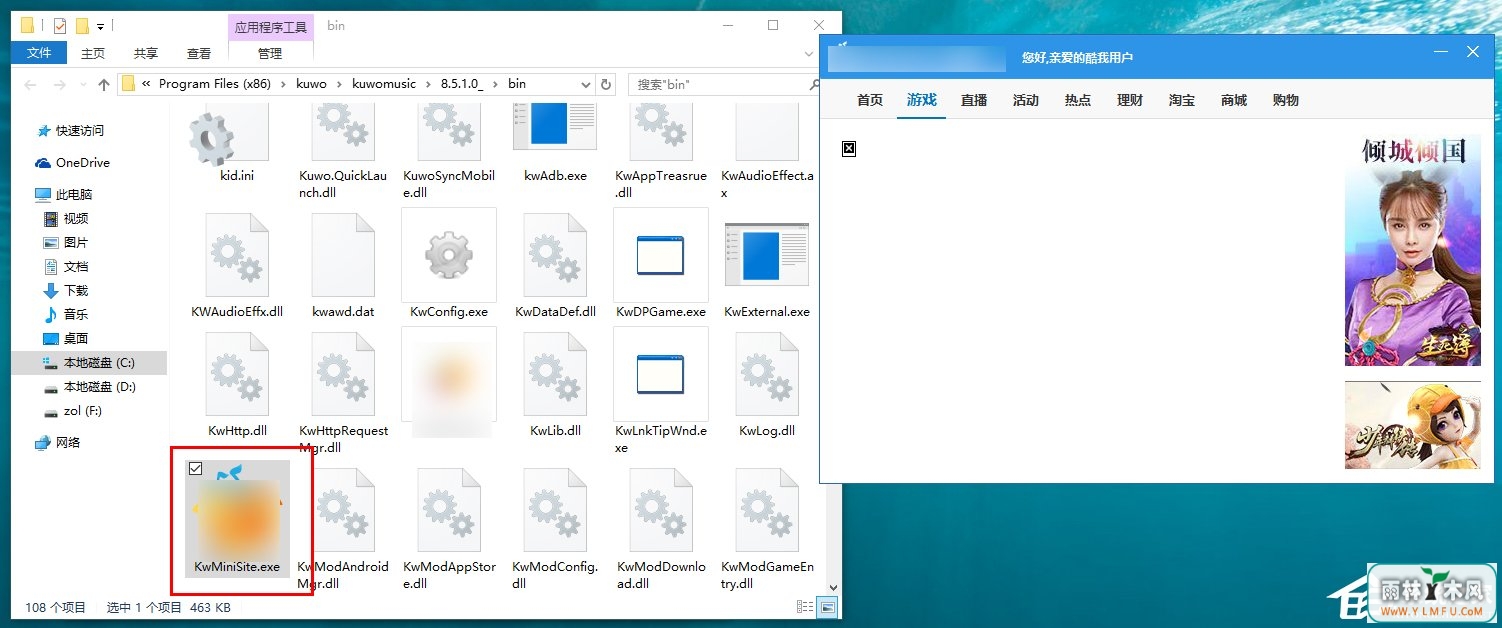Switch to 淘宝 tab in Kuwo window
Screen dimensions: 1502x628
tap(1182, 100)
